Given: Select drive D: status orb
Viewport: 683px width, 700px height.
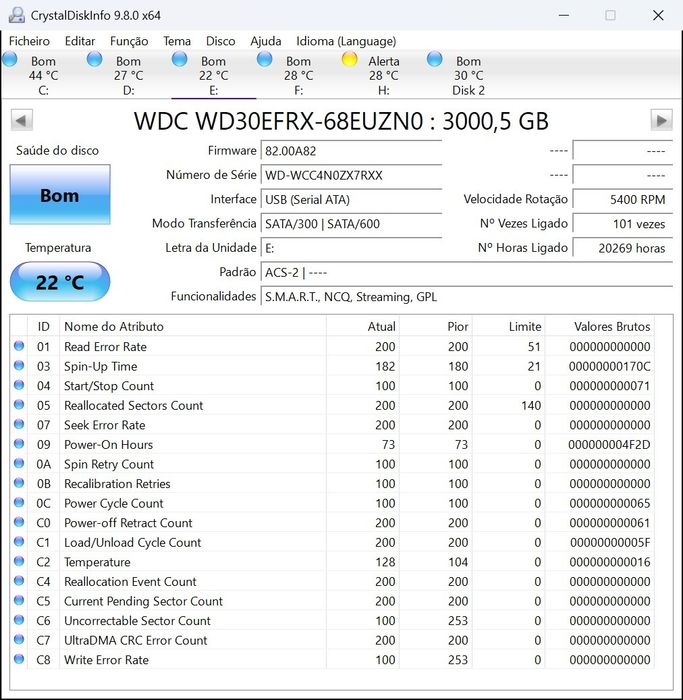Looking at the screenshot, I should click(95, 59).
